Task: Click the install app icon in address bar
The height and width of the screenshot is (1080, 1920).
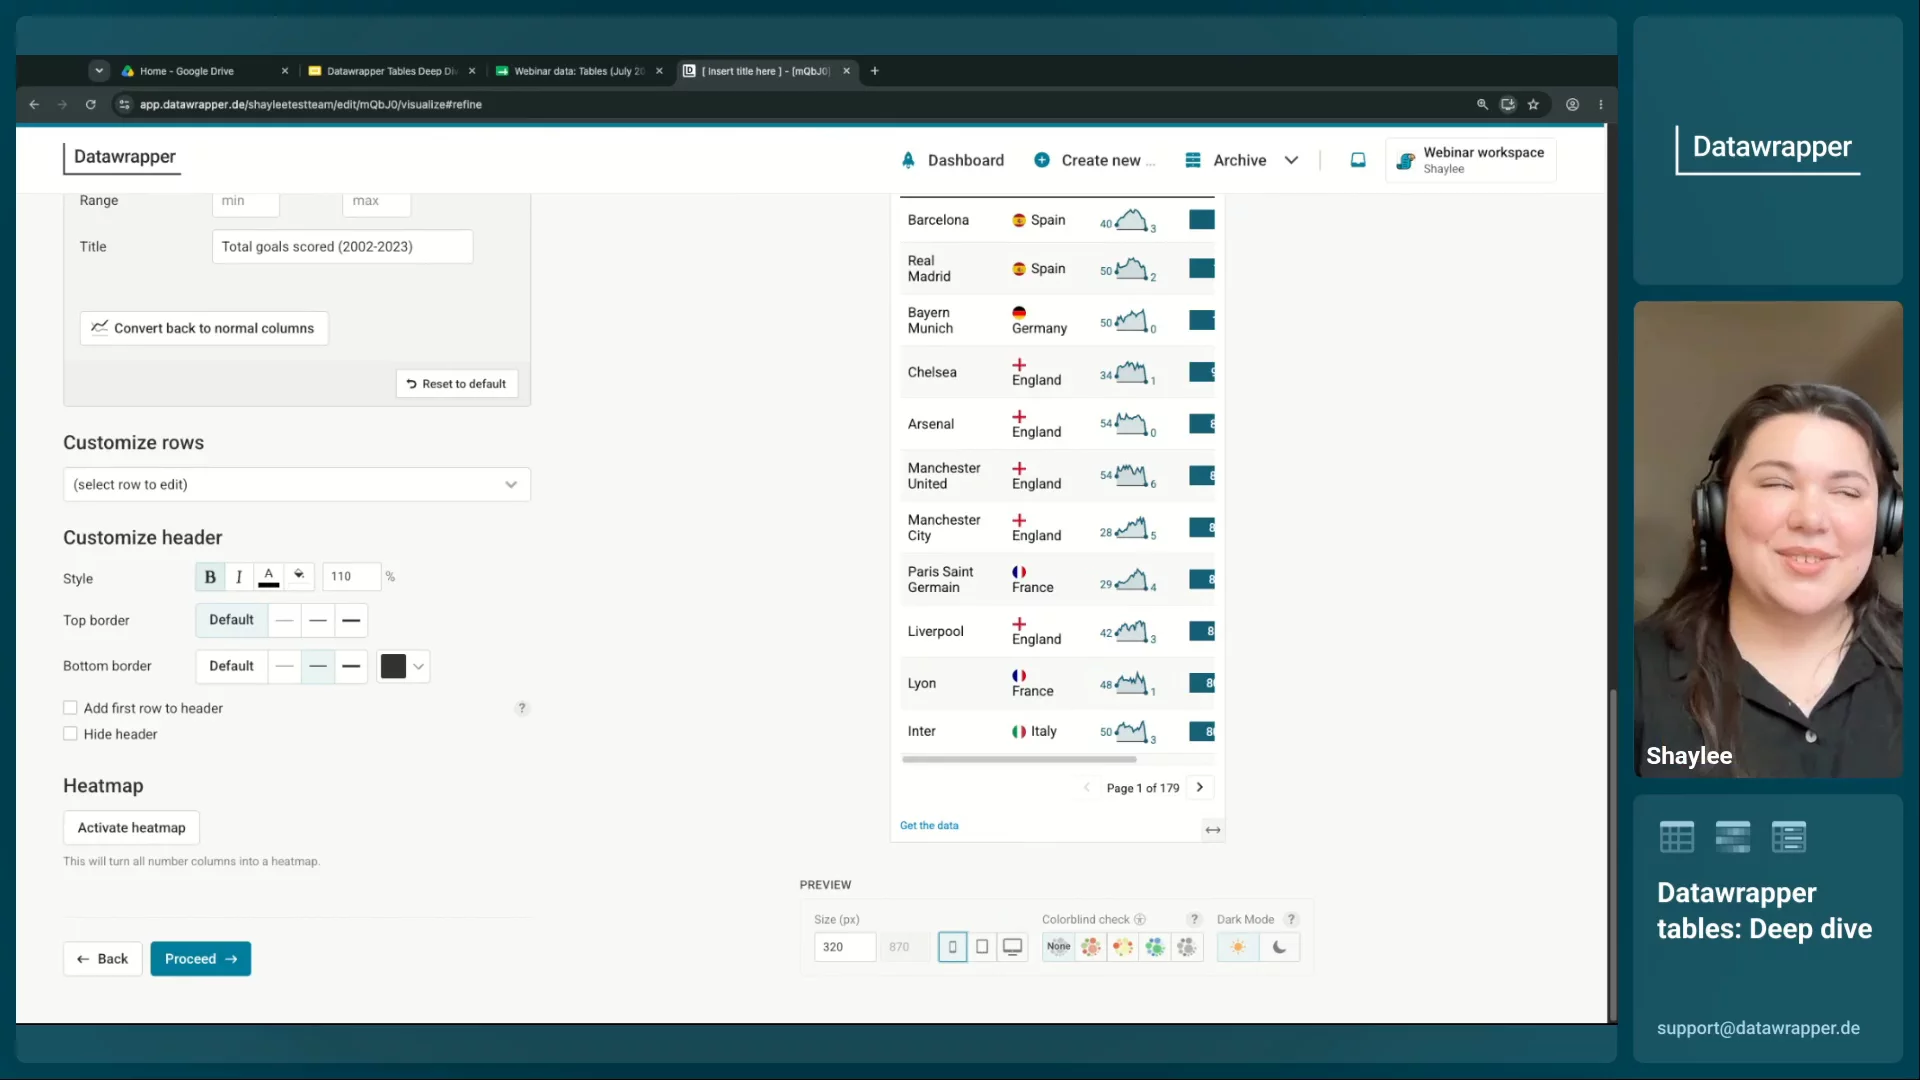Action: coord(1508,104)
